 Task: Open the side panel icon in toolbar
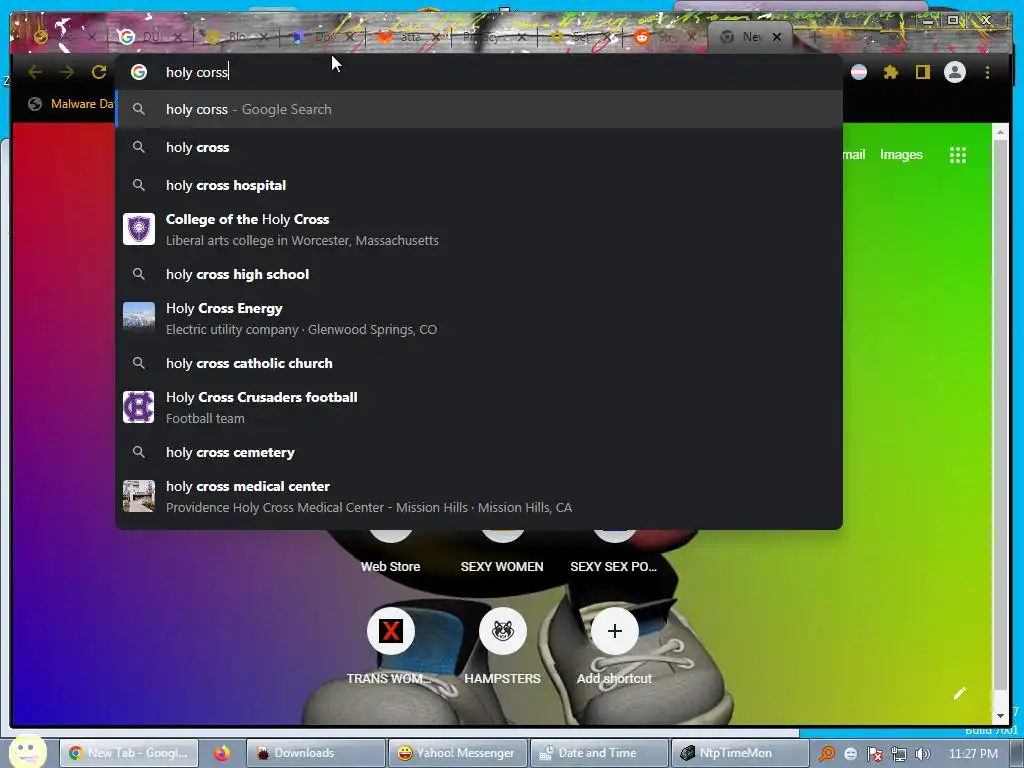coord(922,72)
